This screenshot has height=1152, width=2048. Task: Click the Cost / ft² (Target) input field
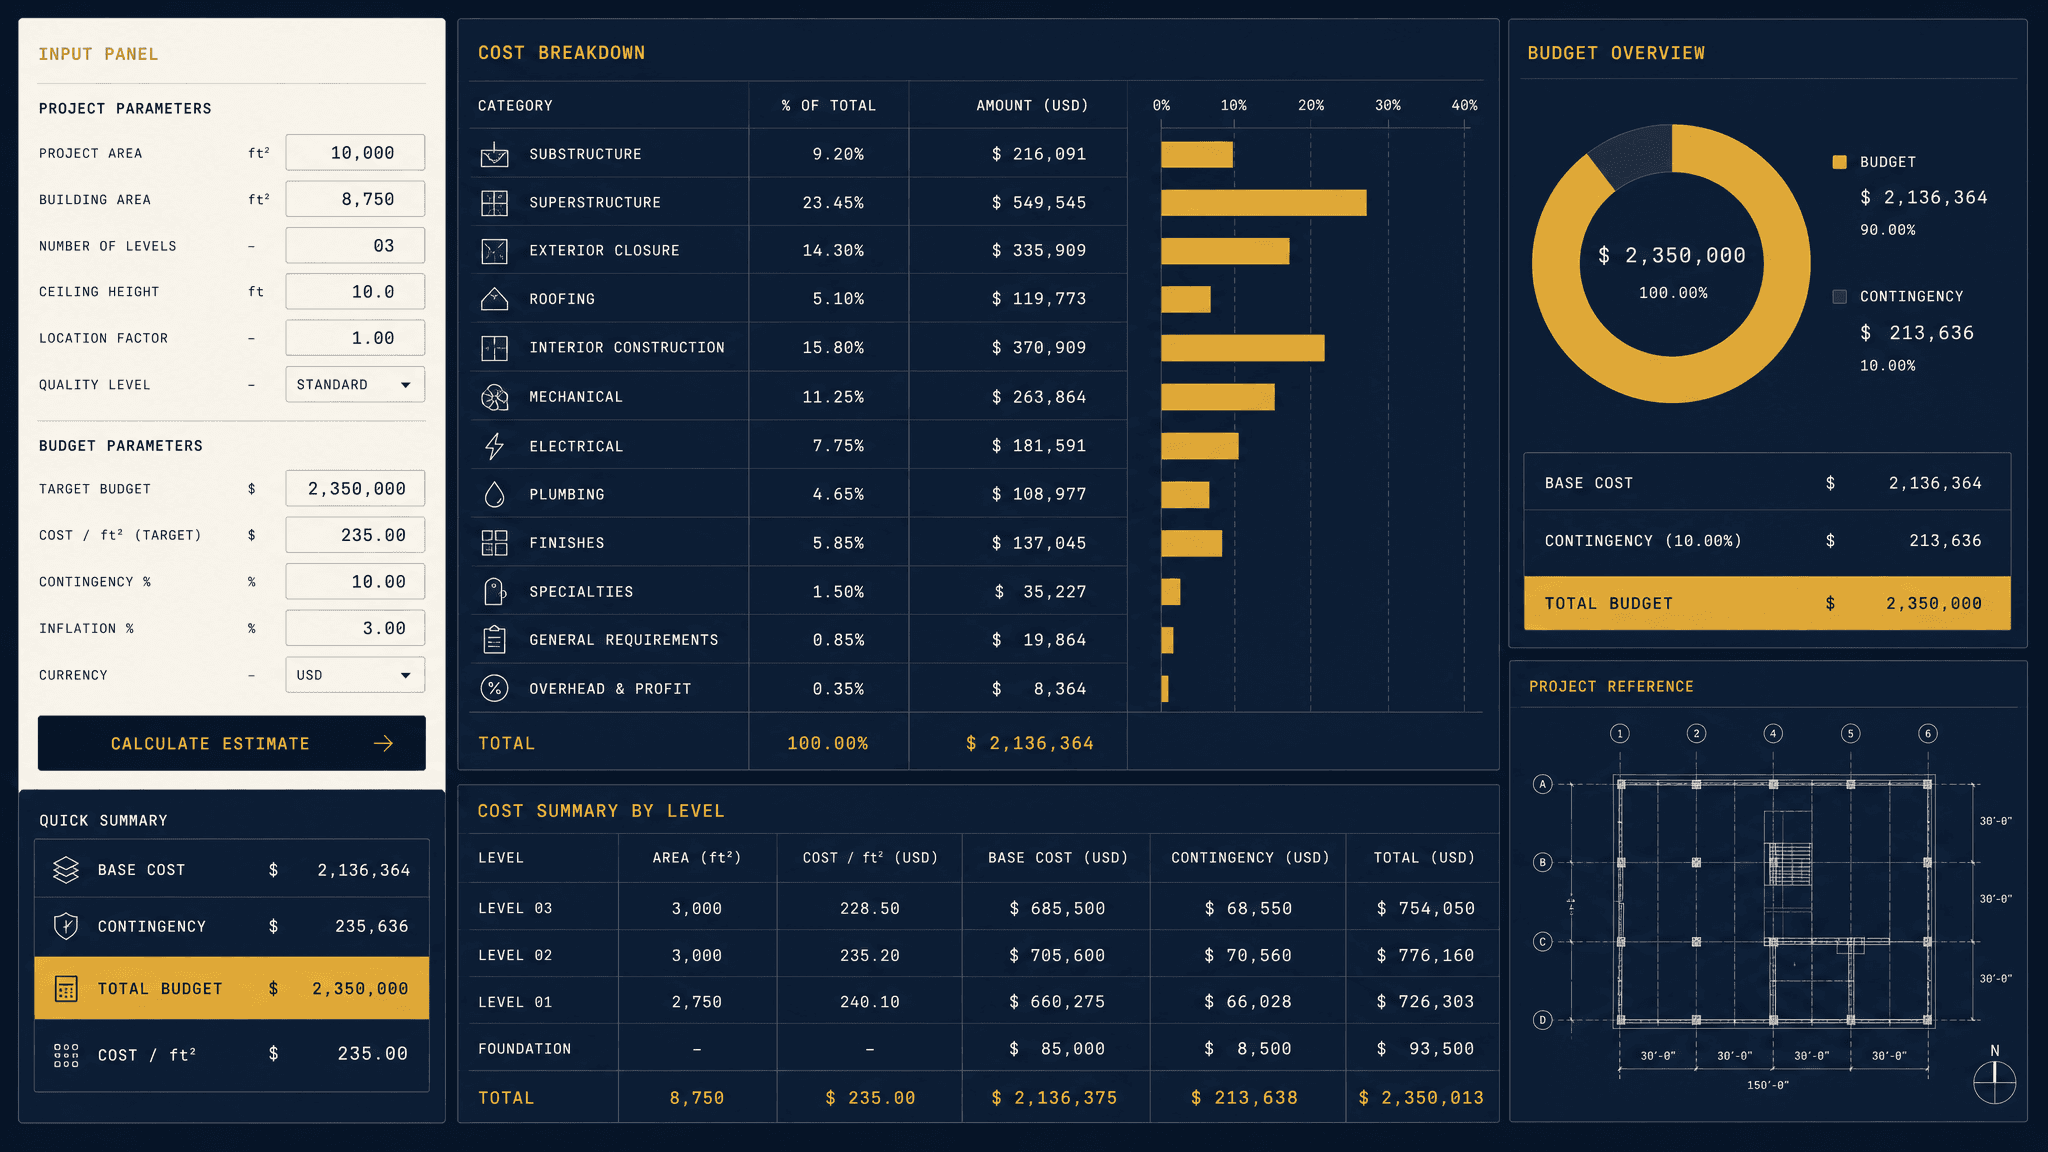(x=355, y=535)
